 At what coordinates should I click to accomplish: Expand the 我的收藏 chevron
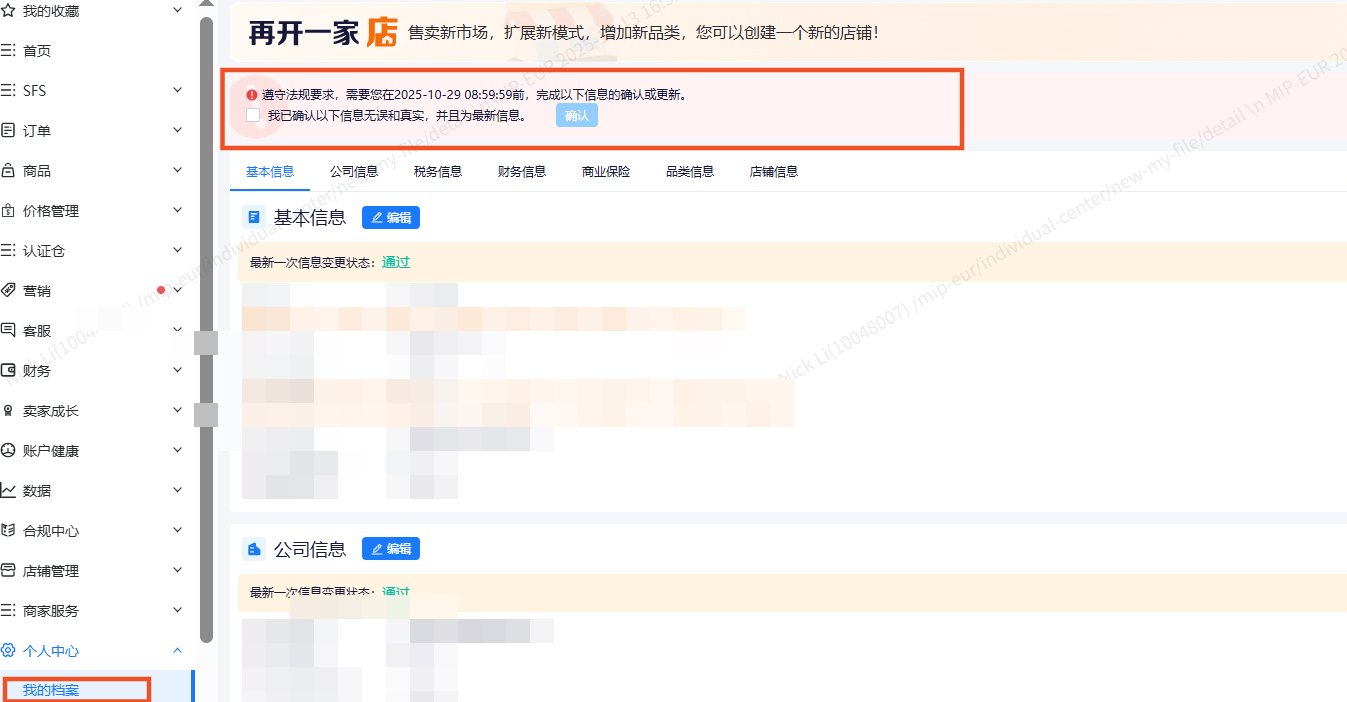tap(178, 10)
